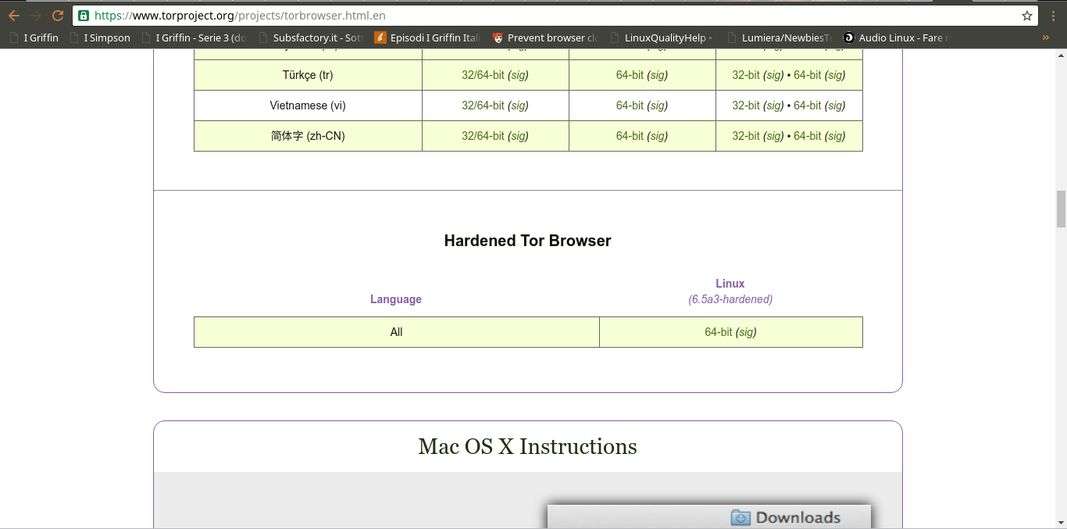Click the Audio Linux bookmark round icon
This screenshot has height=529, width=1067.
pos(848,38)
